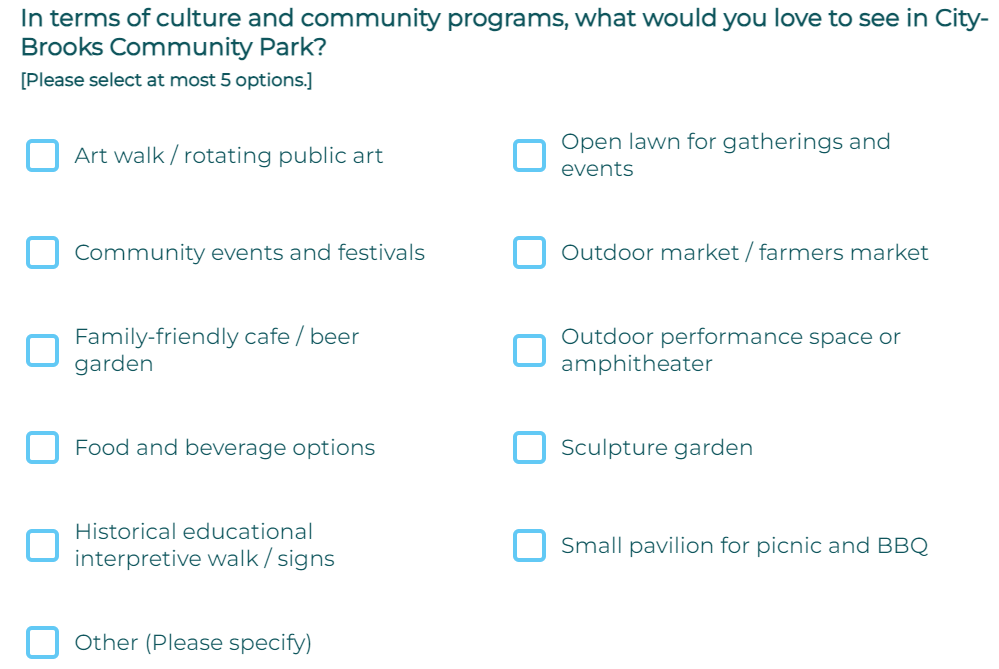Click the "Open lawn for gatherings and events" label

point(725,155)
